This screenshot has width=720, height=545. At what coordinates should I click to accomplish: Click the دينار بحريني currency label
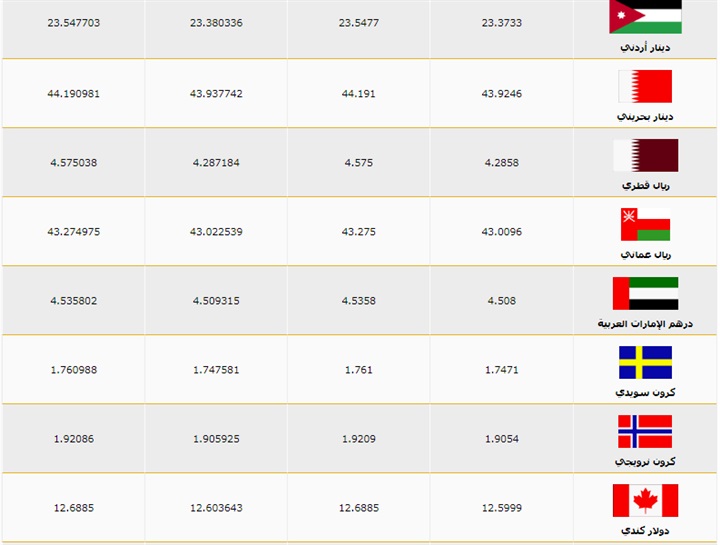pyautogui.click(x=645, y=116)
